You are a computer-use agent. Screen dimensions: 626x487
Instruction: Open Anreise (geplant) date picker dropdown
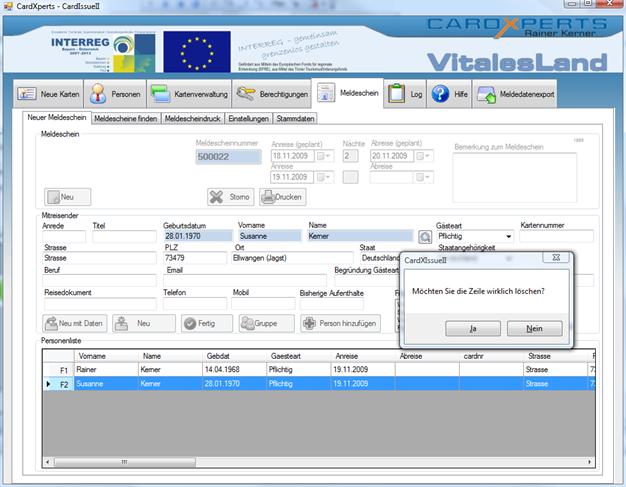tap(324, 156)
